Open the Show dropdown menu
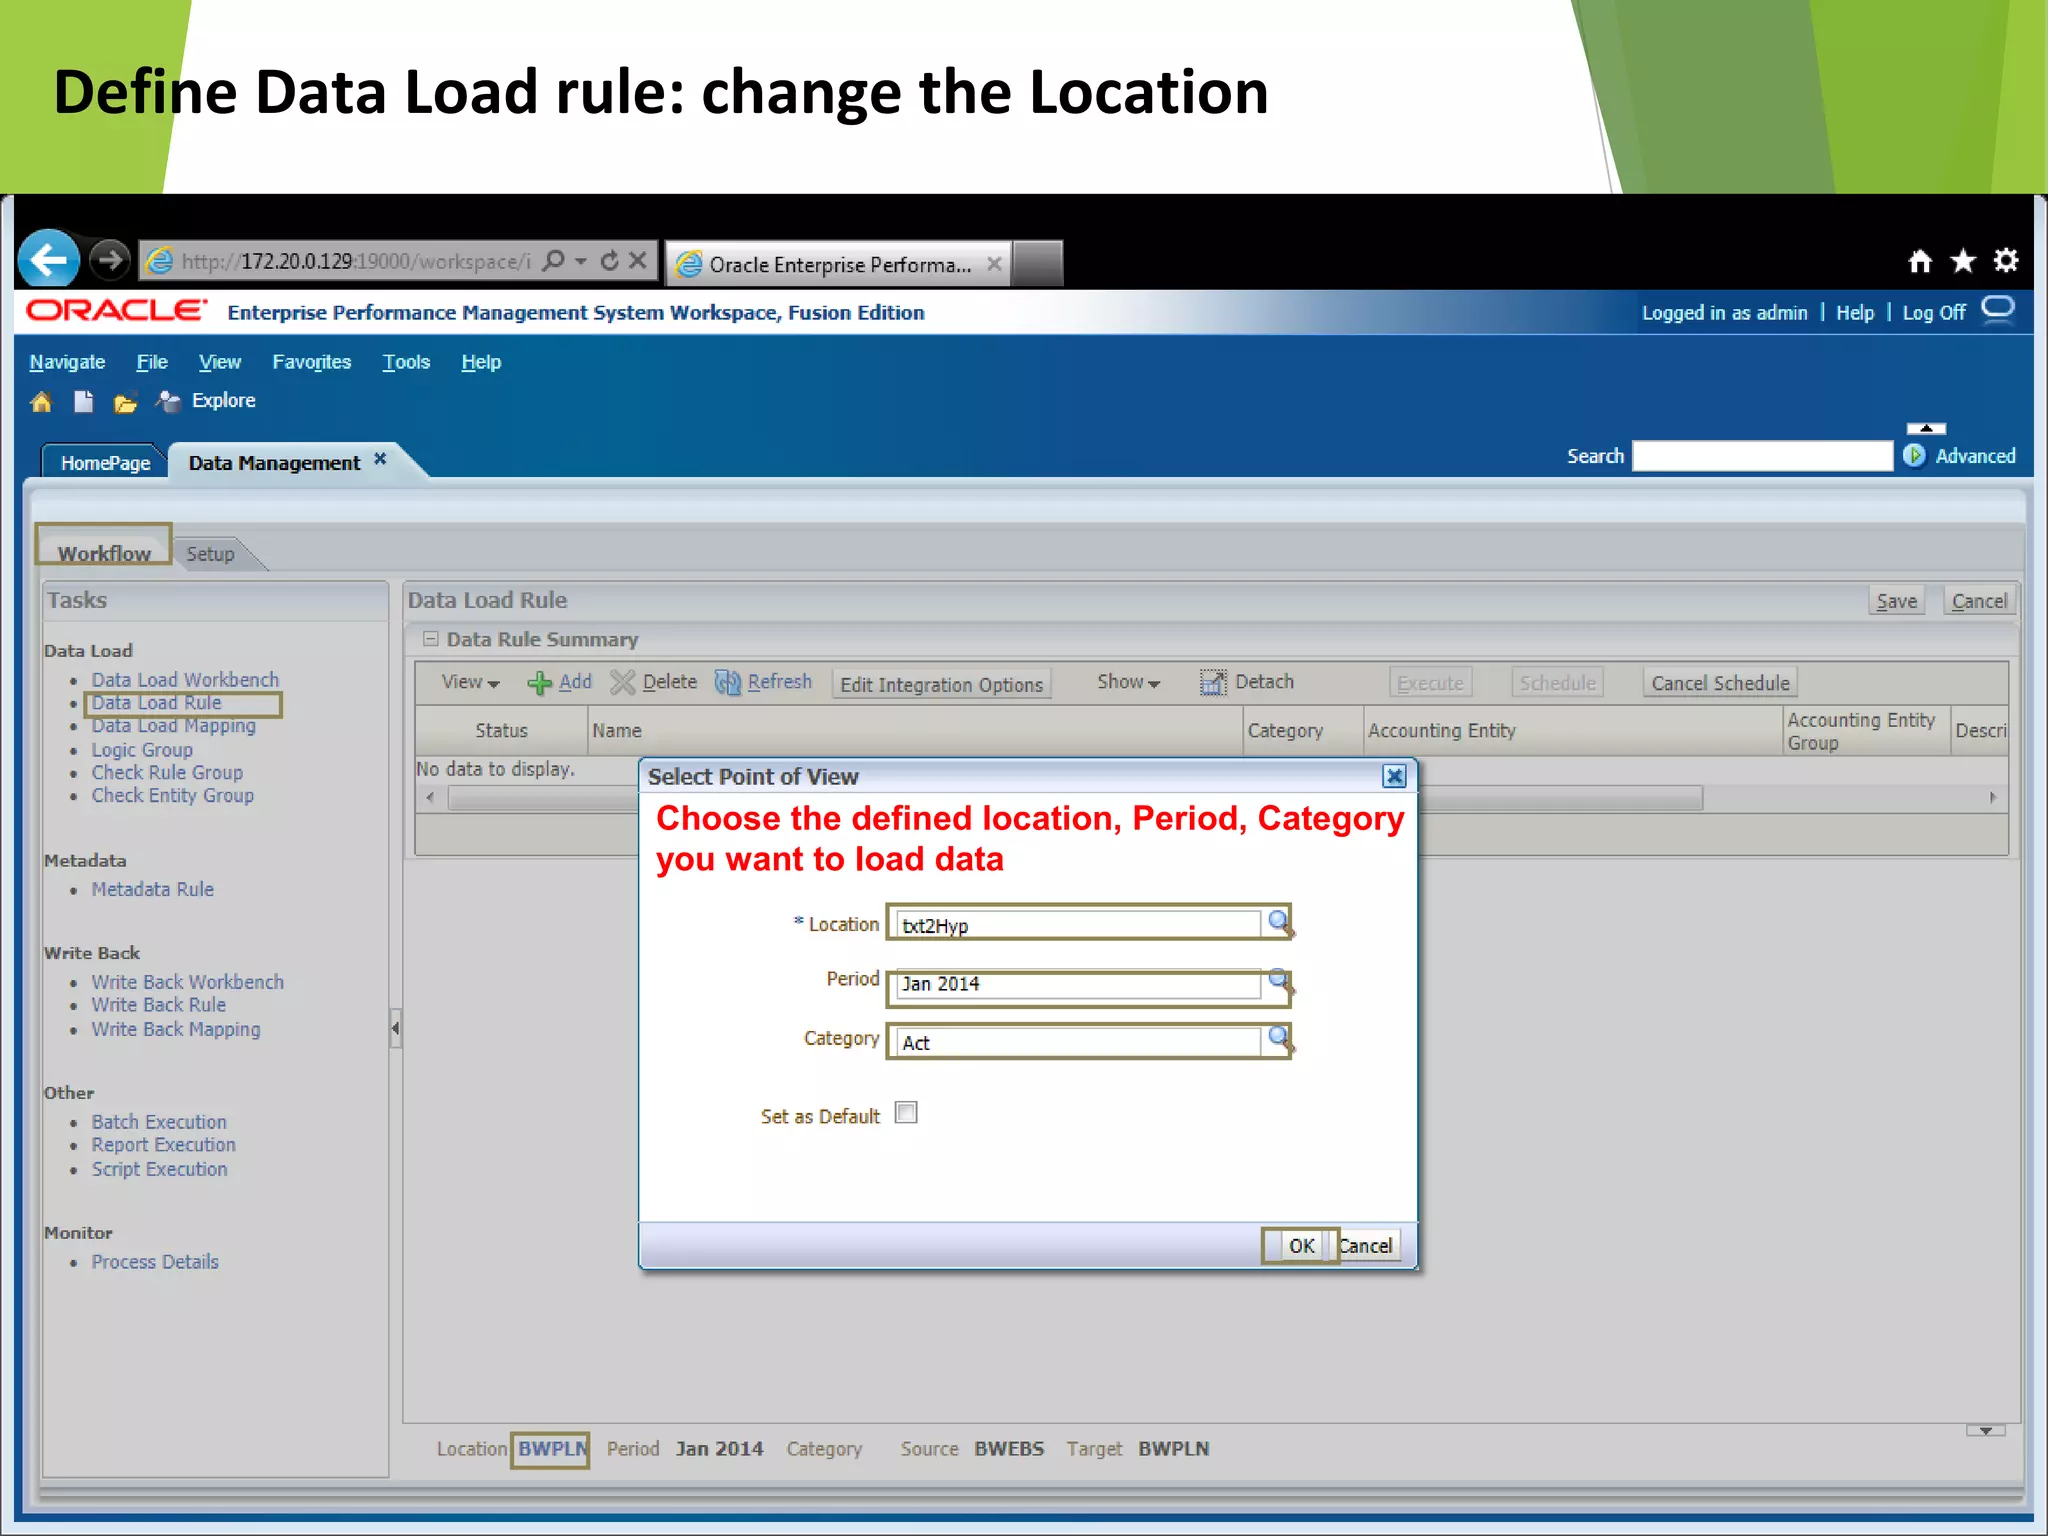The width and height of the screenshot is (2048, 1536). tap(1128, 682)
